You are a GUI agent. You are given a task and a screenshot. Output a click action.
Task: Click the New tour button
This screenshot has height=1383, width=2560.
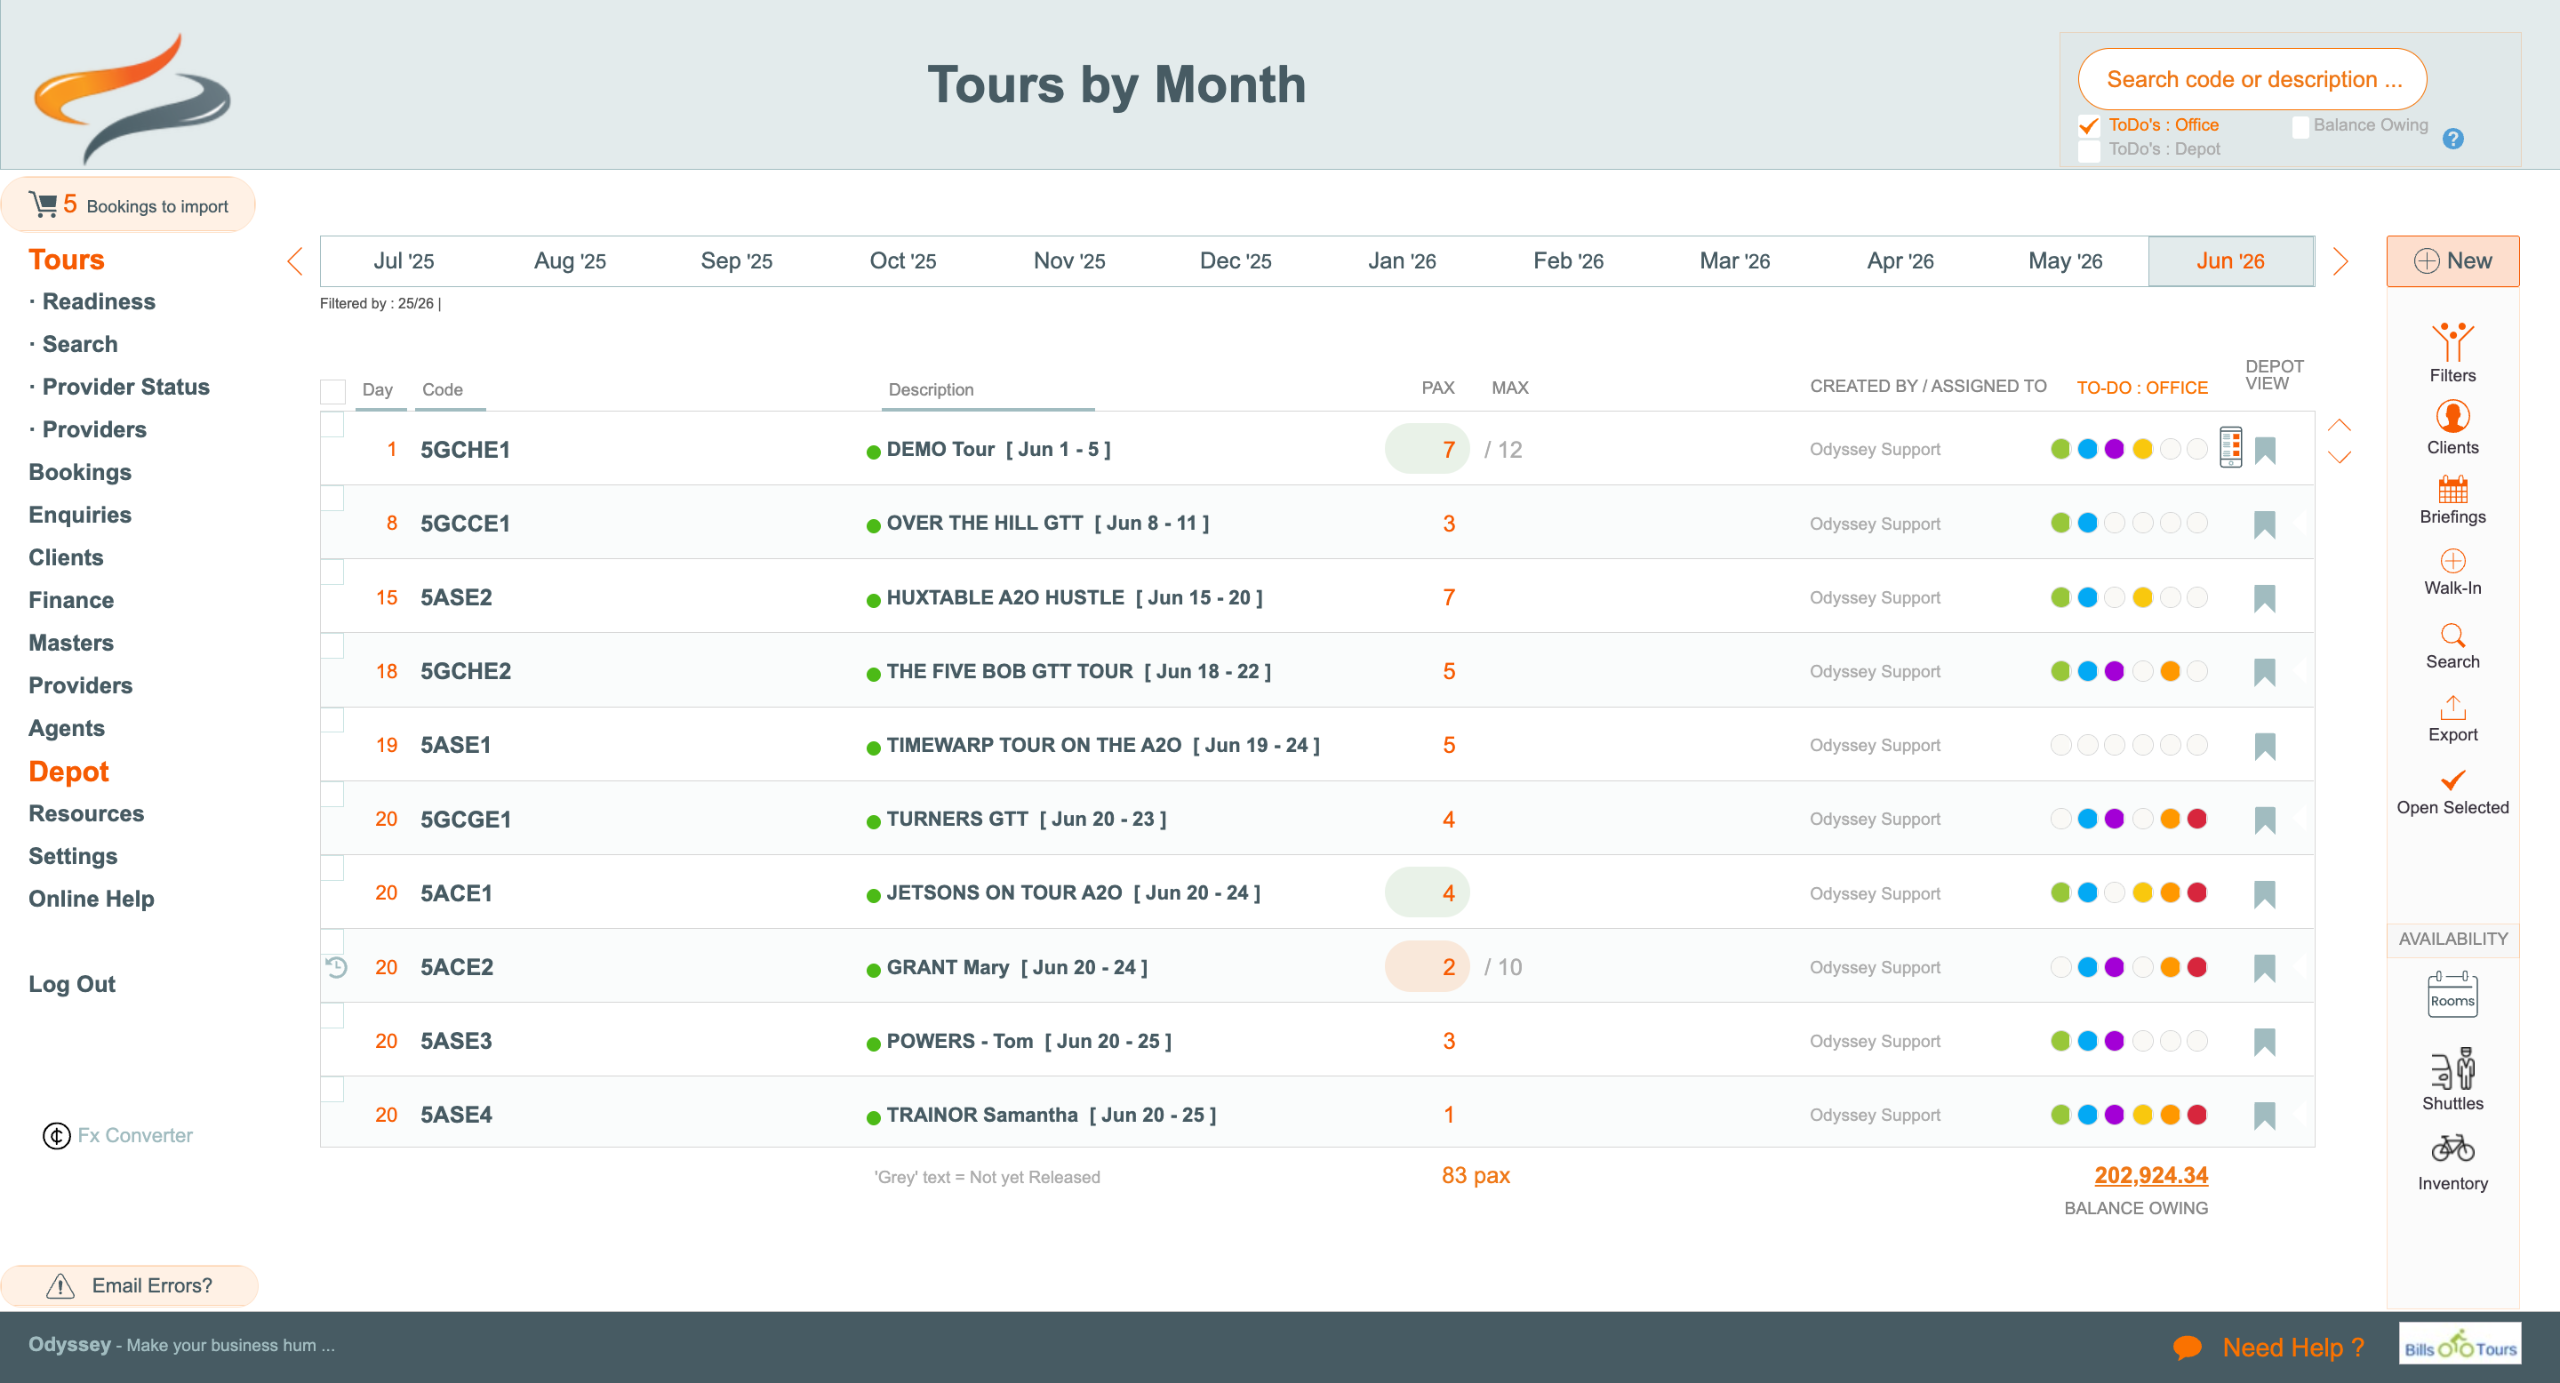2452,261
